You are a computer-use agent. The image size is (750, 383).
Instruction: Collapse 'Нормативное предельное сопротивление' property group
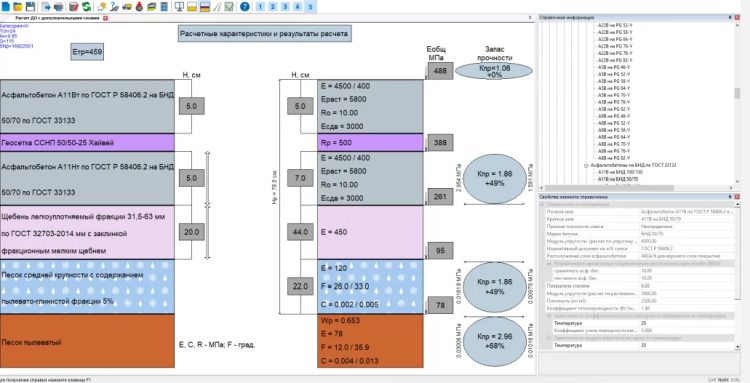549,263
